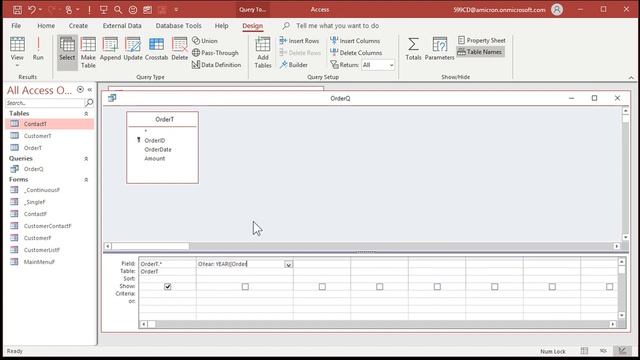Collapse the Forms group in the navigation pane
Viewport: 640px width, 360px height.
click(86, 180)
